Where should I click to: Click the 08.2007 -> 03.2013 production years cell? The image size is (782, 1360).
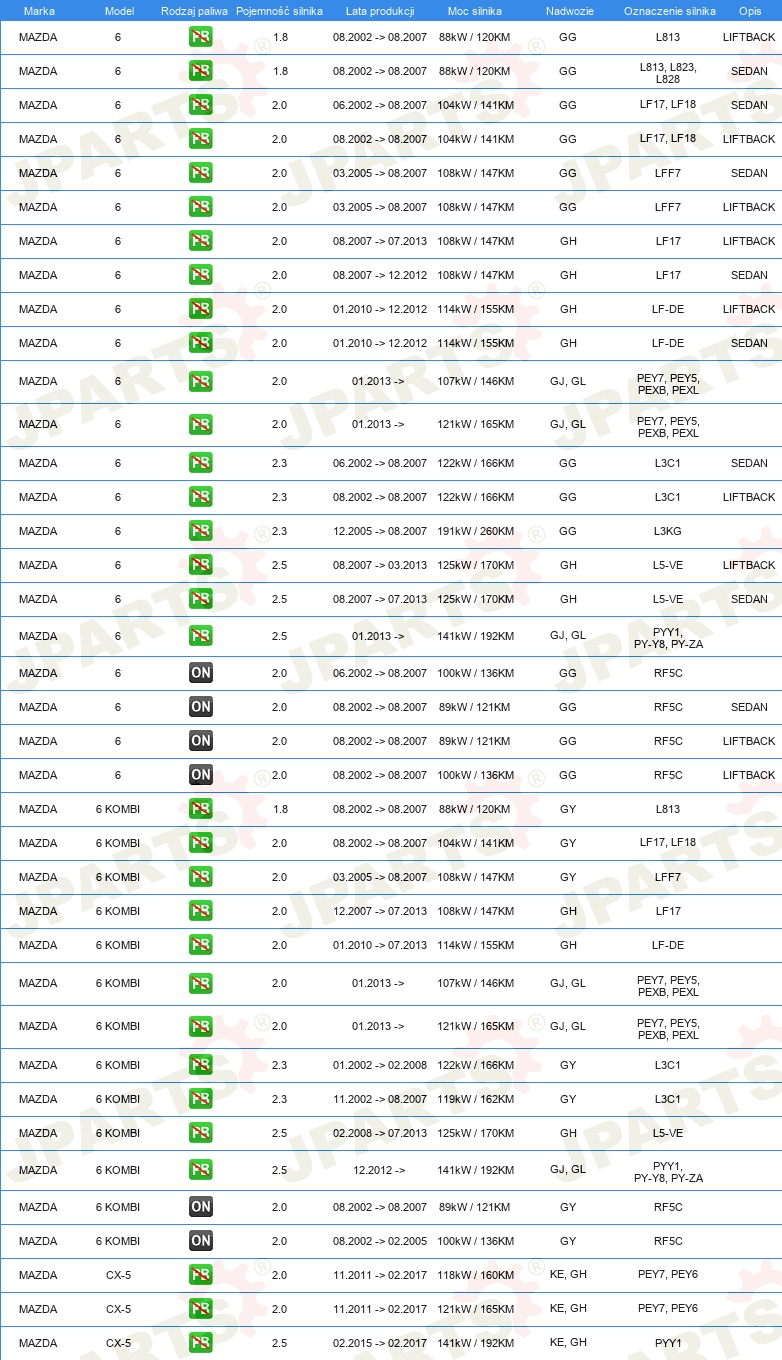pos(380,565)
